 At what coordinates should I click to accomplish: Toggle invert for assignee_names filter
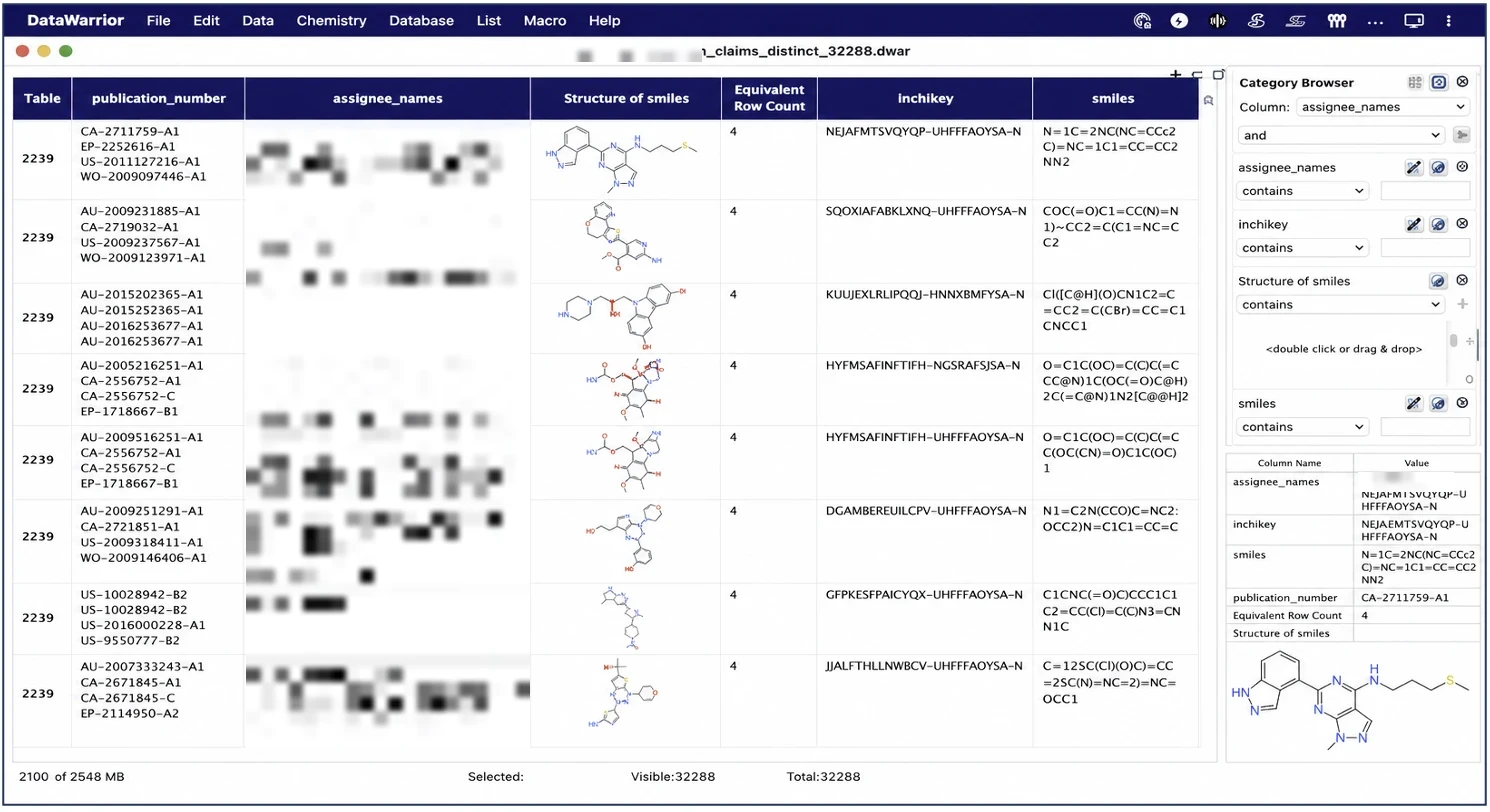click(x=1439, y=168)
